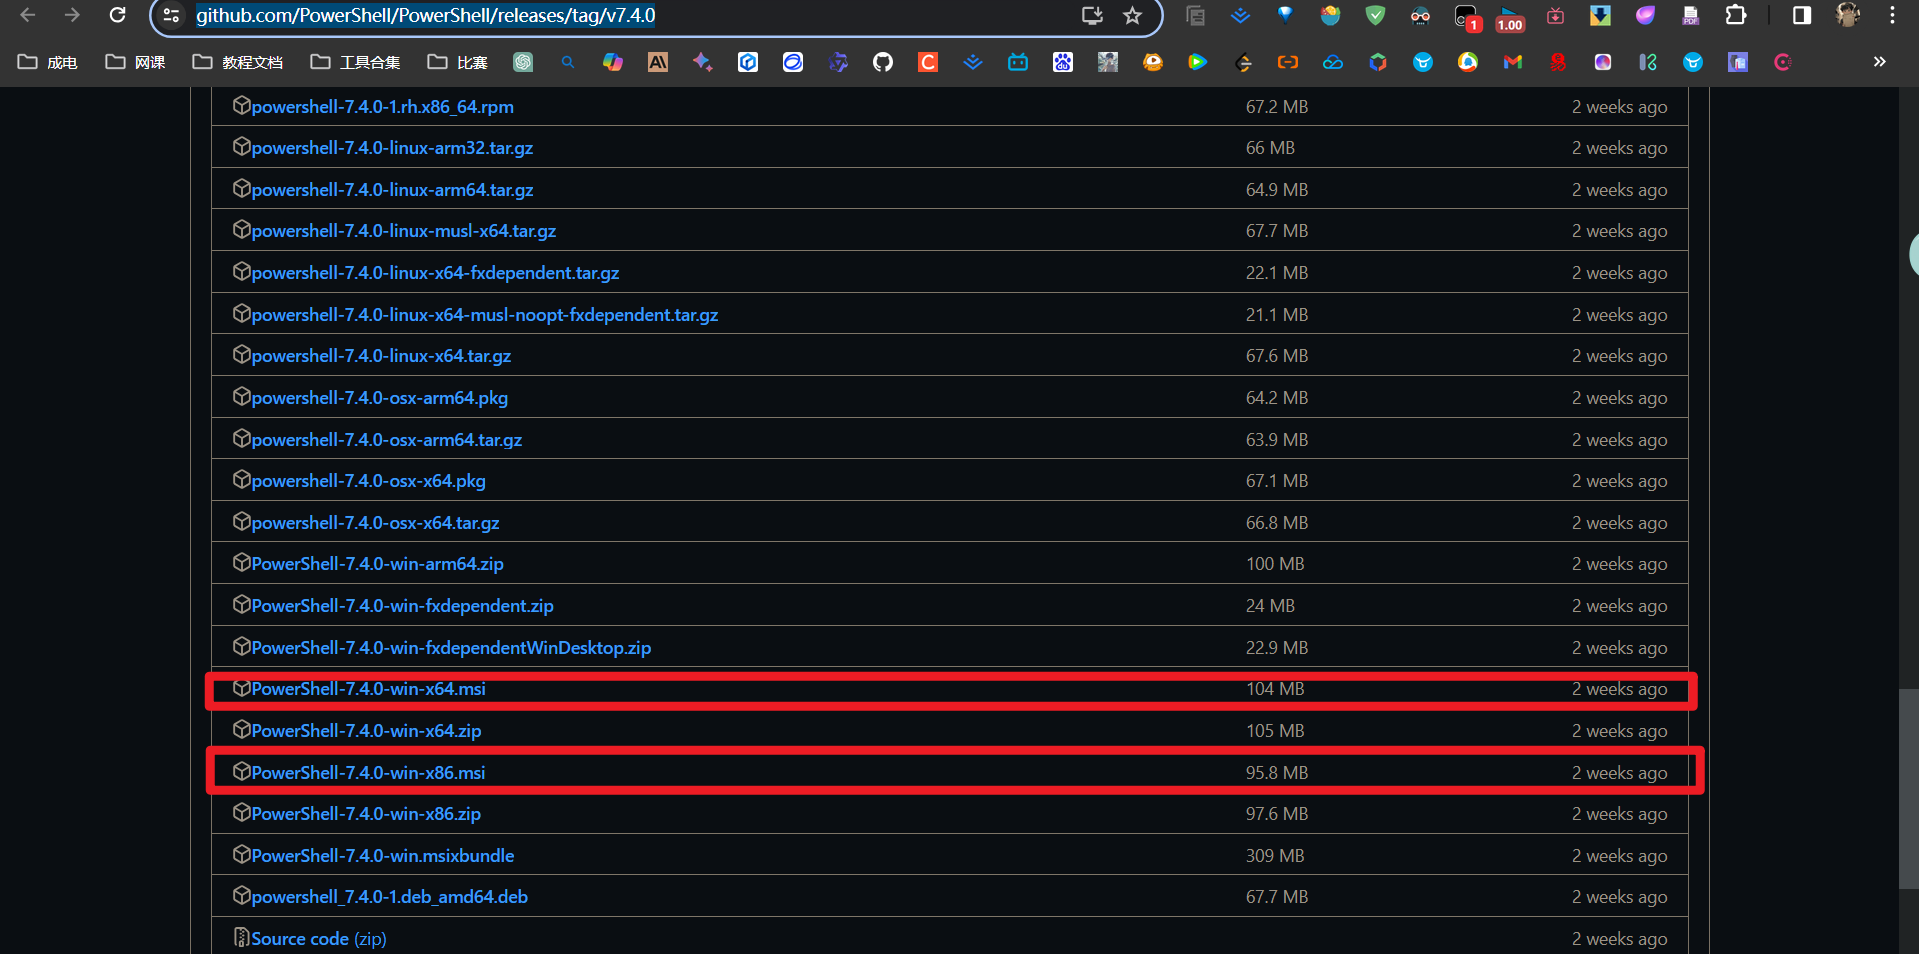Click the green shield AdGuard extension
Screen dimensions: 1919x954
point(1376,15)
